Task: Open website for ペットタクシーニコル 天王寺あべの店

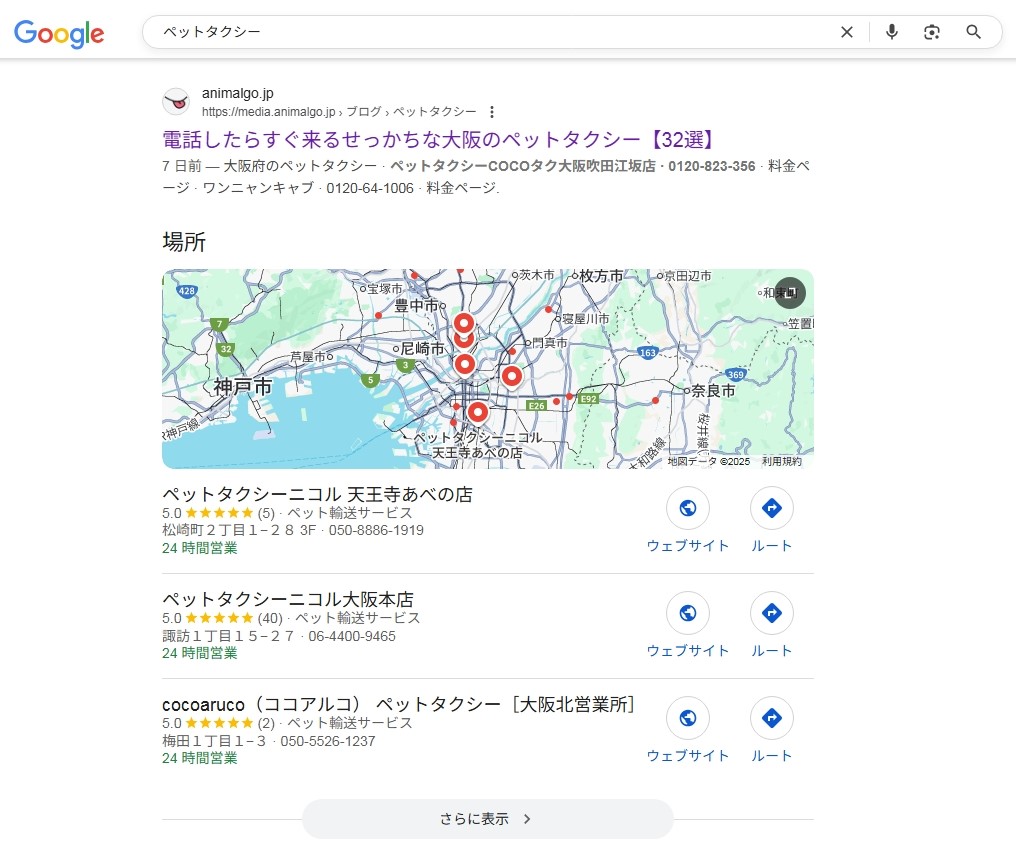Action: (x=688, y=509)
